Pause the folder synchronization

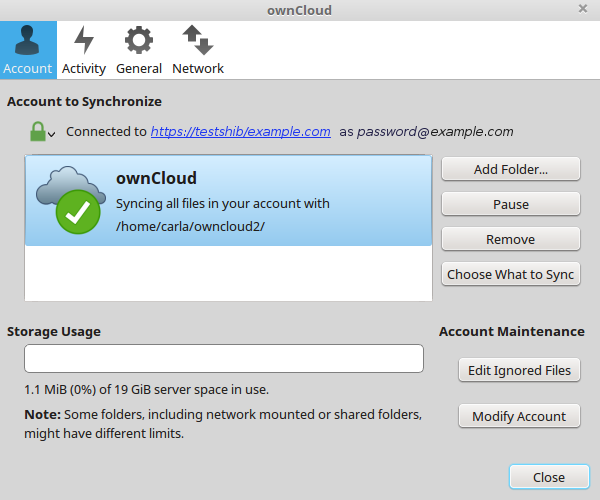[x=510, y=204]
